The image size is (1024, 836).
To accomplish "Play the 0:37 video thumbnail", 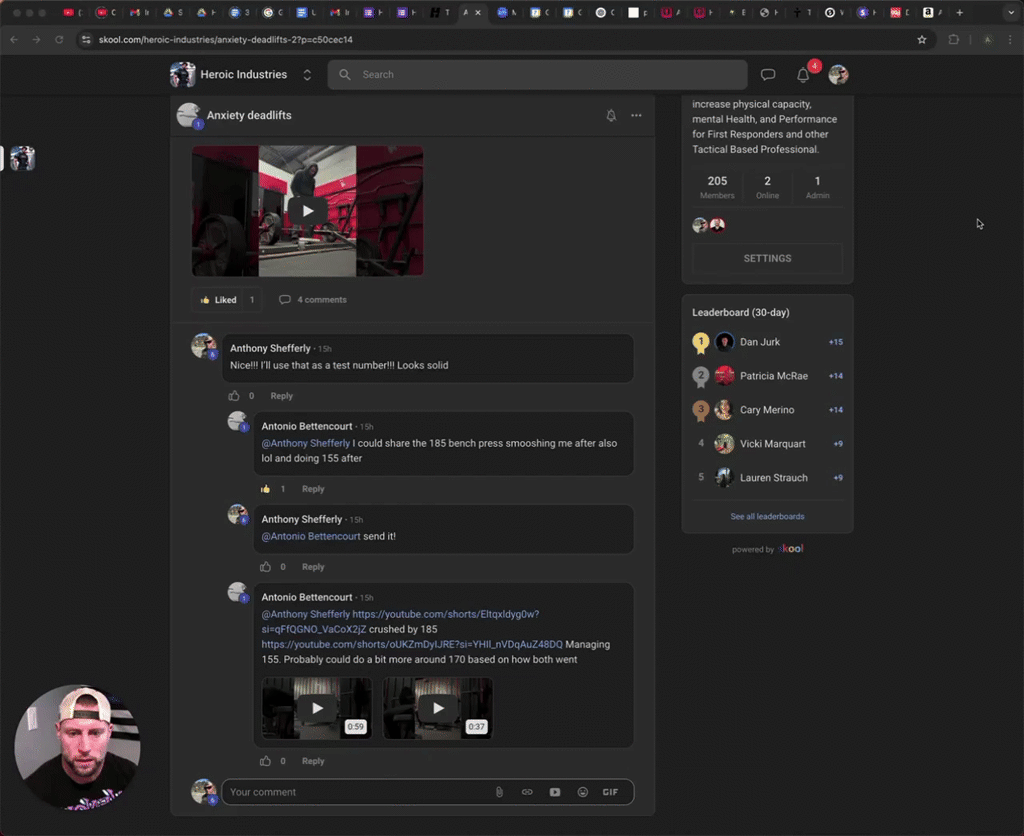I will click(x=438, y=708).
